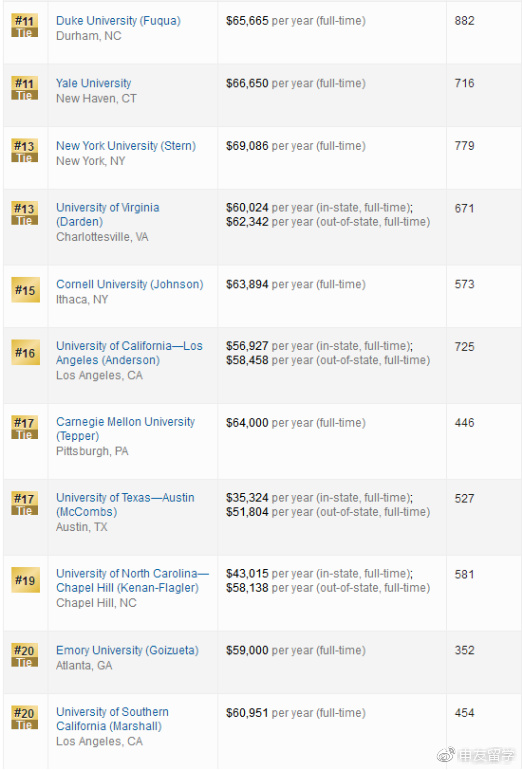The image size is (522, 770).
Task: Click the Weibo logo watermark
Action: coord(446,754)
